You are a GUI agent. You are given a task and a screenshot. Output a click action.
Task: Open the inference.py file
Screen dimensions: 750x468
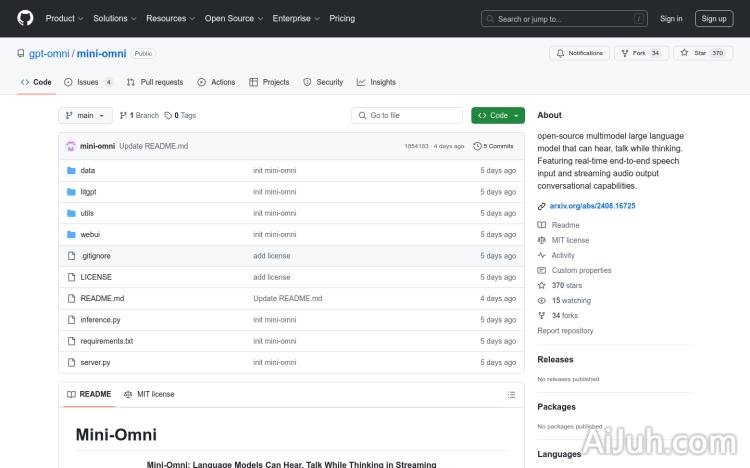tap(100, 320)
